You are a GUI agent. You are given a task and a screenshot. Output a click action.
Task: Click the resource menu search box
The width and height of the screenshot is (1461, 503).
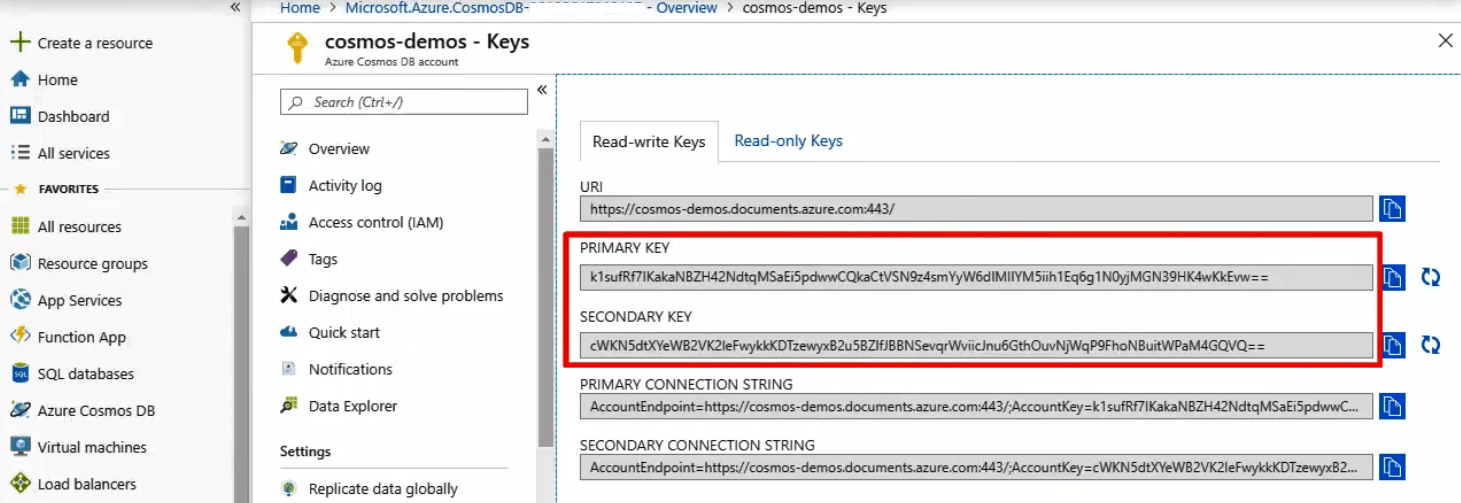click(x=404, y=102)
